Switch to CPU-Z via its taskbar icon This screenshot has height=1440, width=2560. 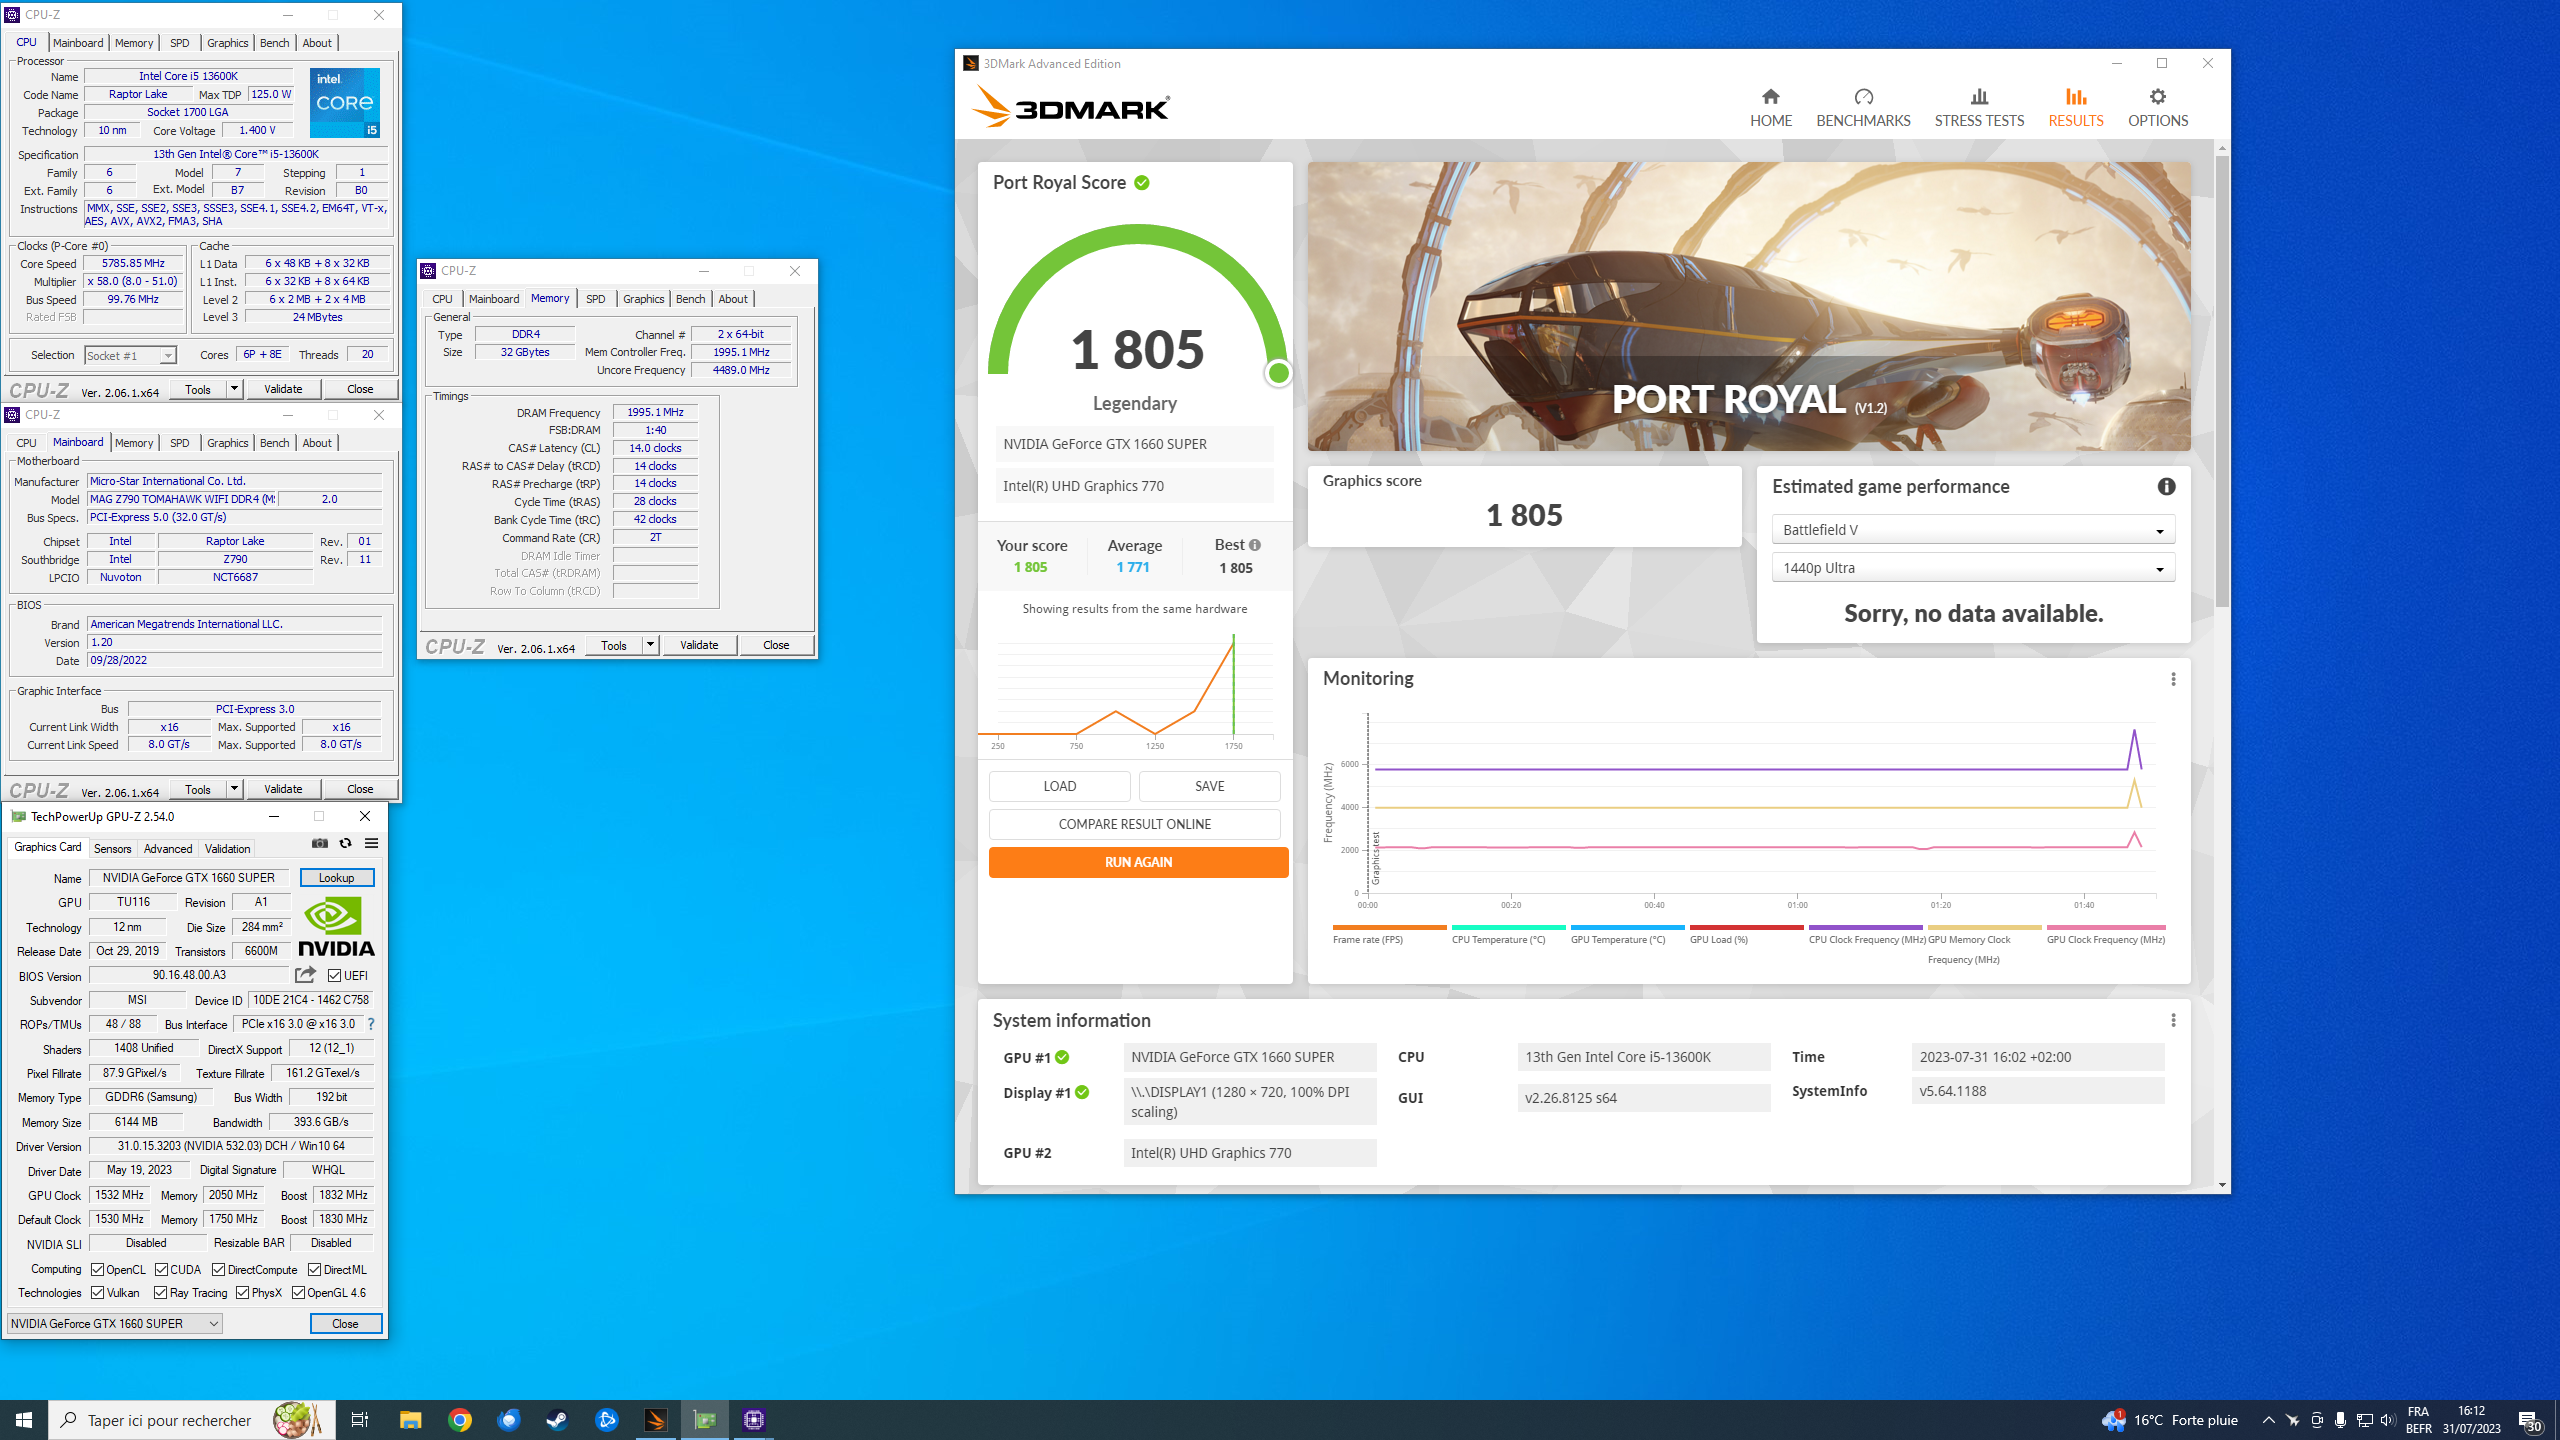[754, 1420]
